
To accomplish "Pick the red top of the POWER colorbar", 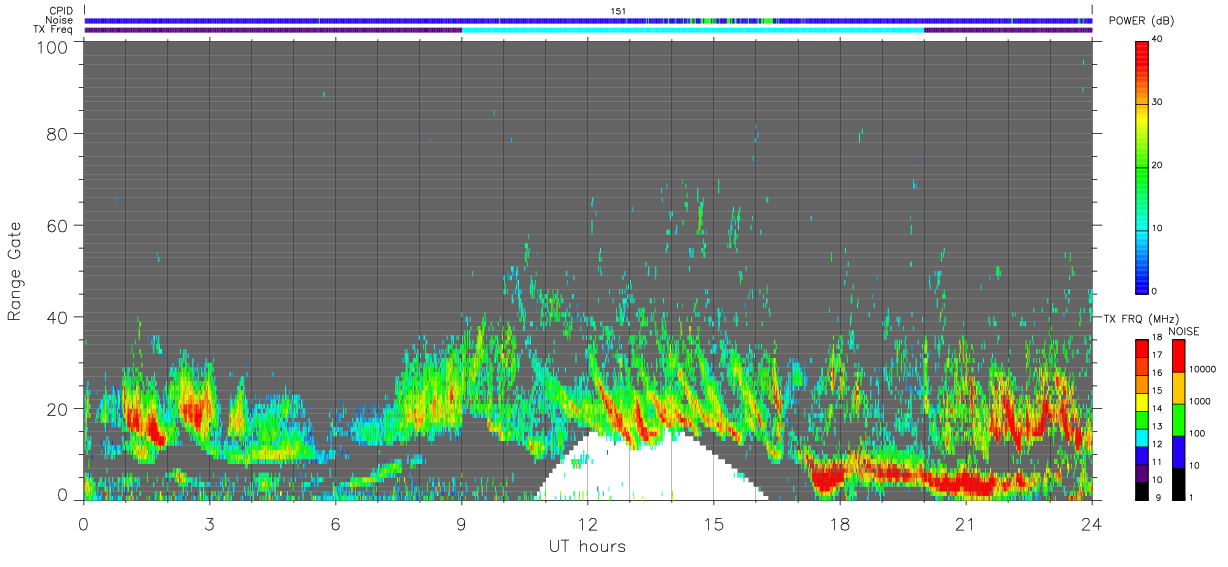I will pyautogui.click(x=1143, y=55).
